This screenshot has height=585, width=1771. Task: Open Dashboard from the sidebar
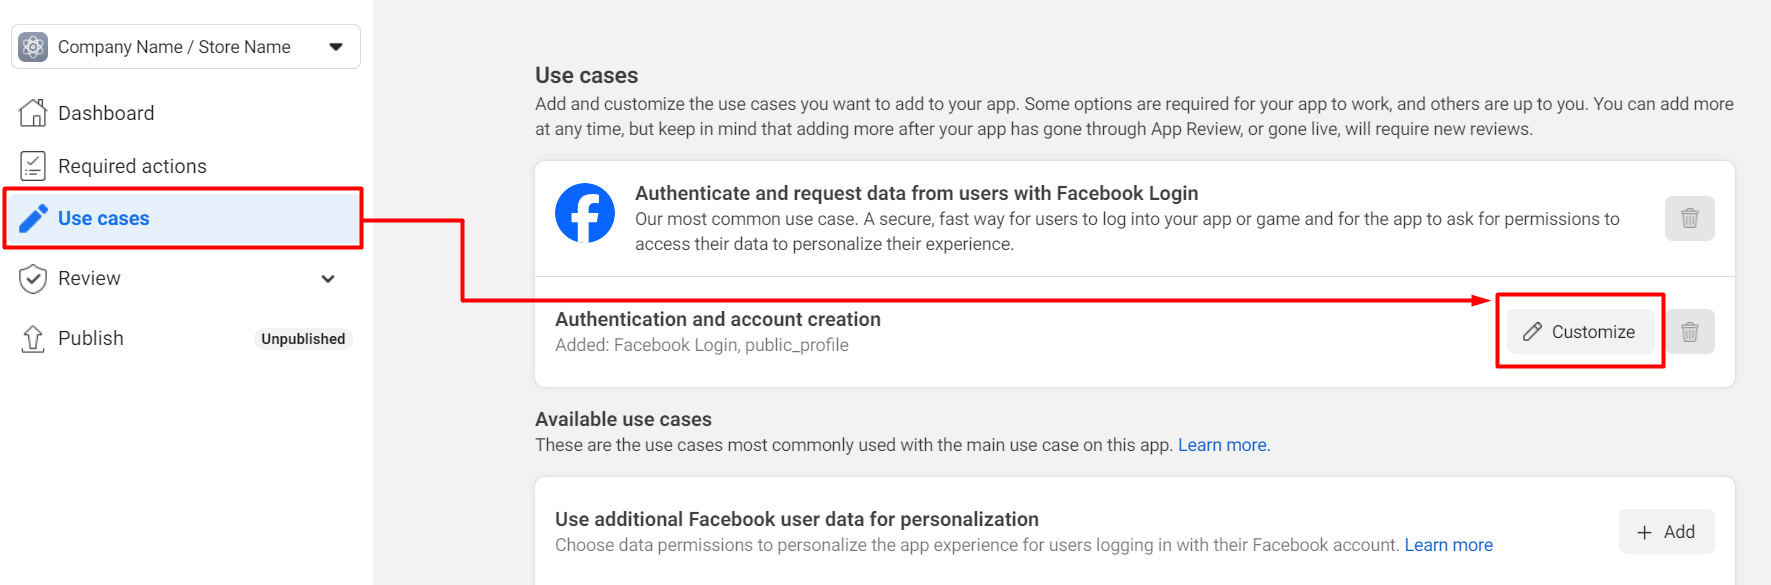(106, 112)
